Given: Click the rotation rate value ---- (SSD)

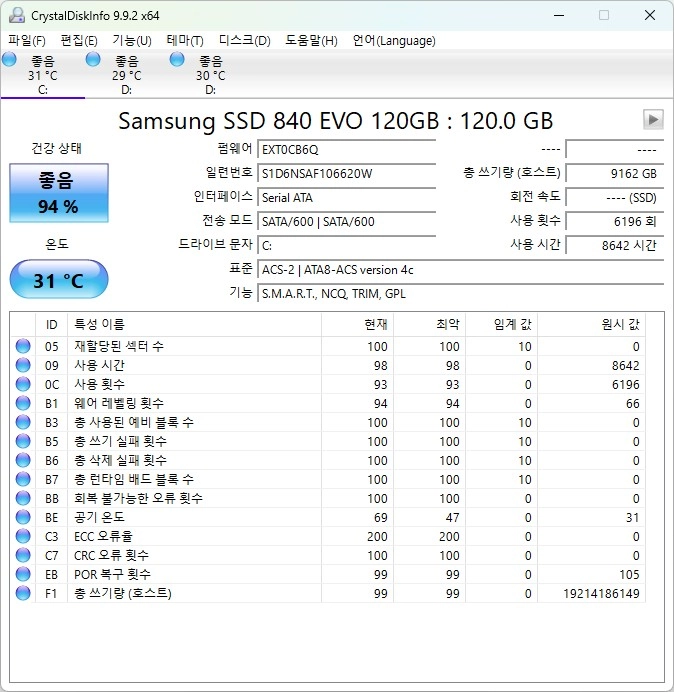Looking at the screenshot, I should [614, 197].
